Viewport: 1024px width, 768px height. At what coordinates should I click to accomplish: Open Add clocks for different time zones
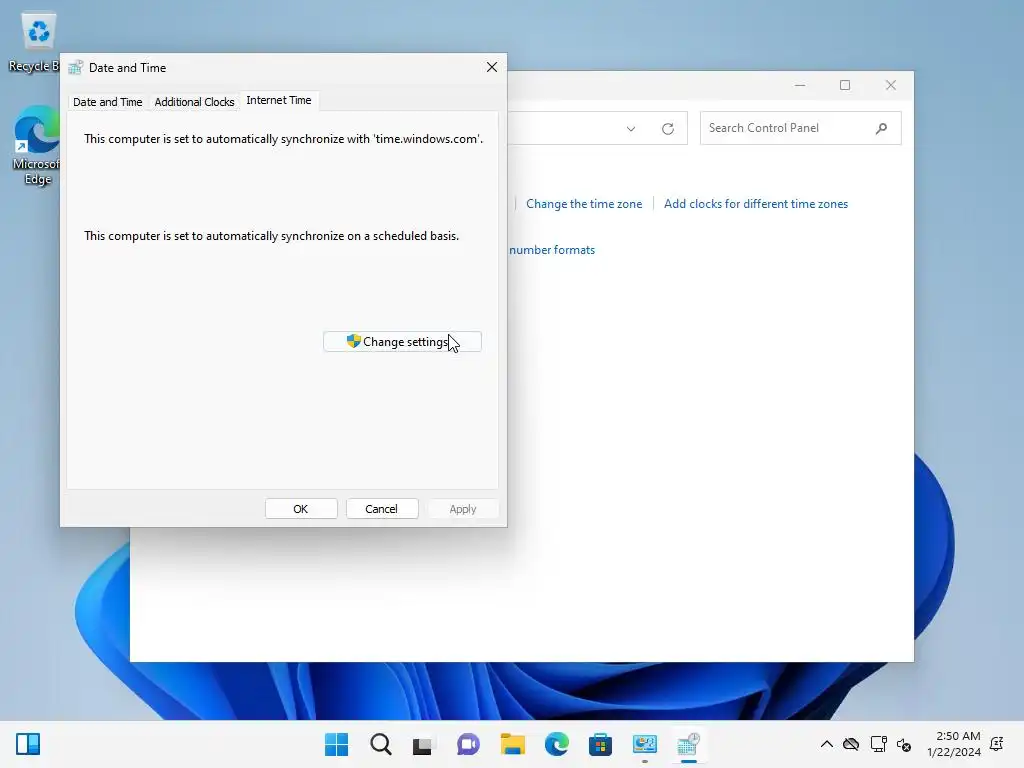(756, 204)
